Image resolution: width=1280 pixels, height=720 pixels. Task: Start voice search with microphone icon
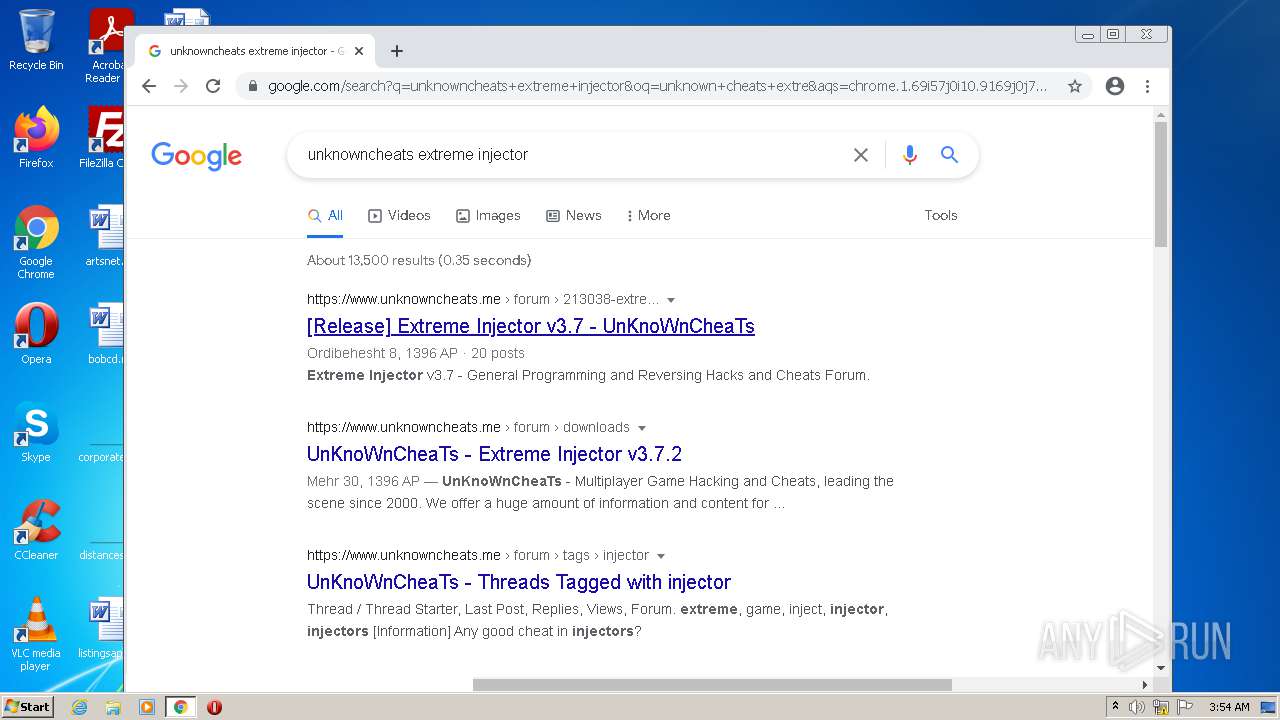[909, 155]
